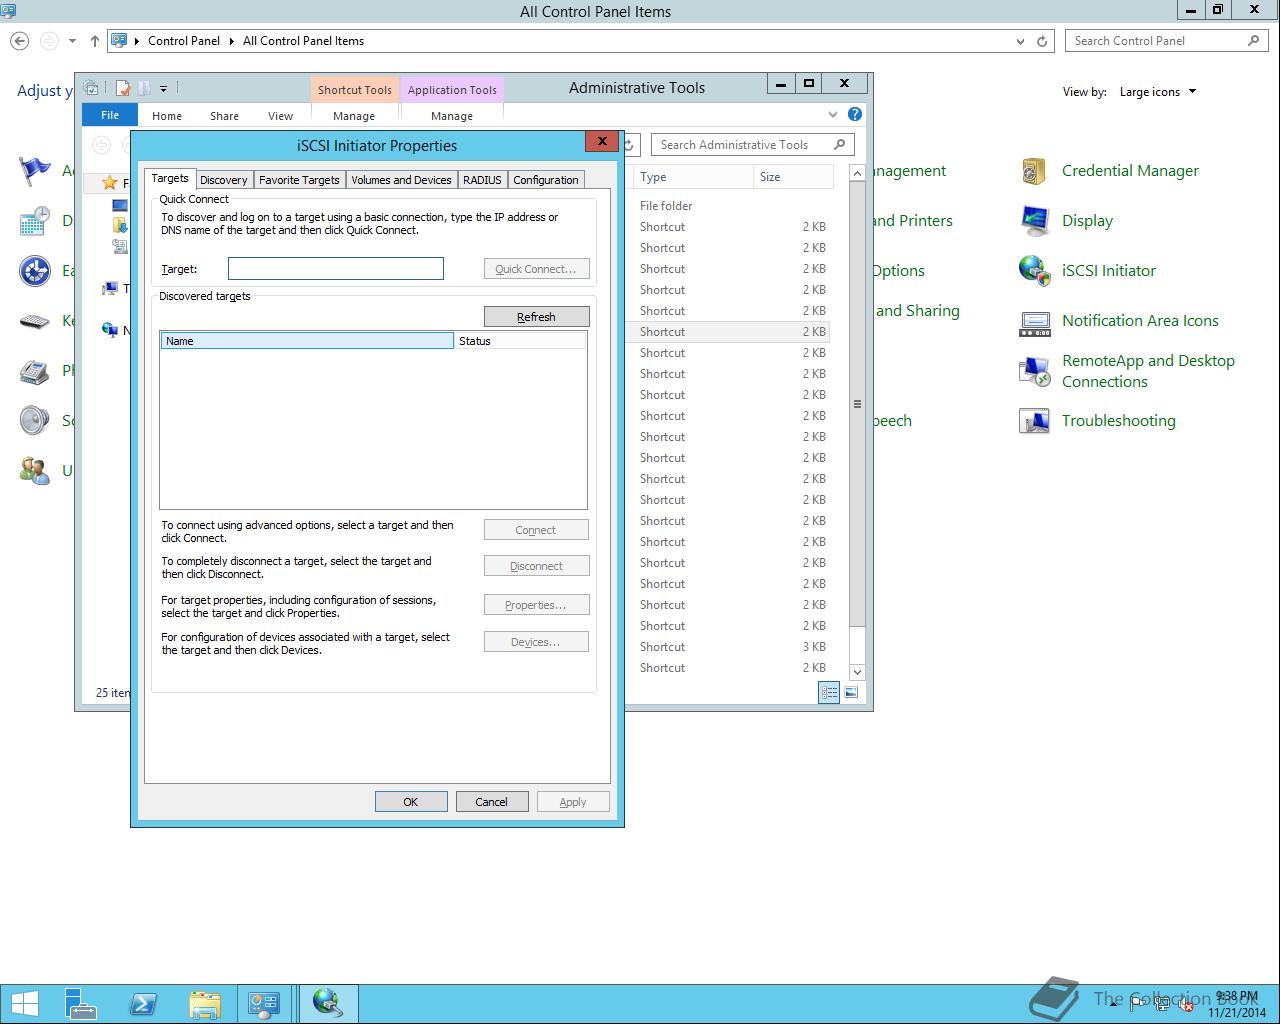Sort discovered targets by Name column
Image resolution: width=1280 pixels, height=1024 pixels.
307,341
